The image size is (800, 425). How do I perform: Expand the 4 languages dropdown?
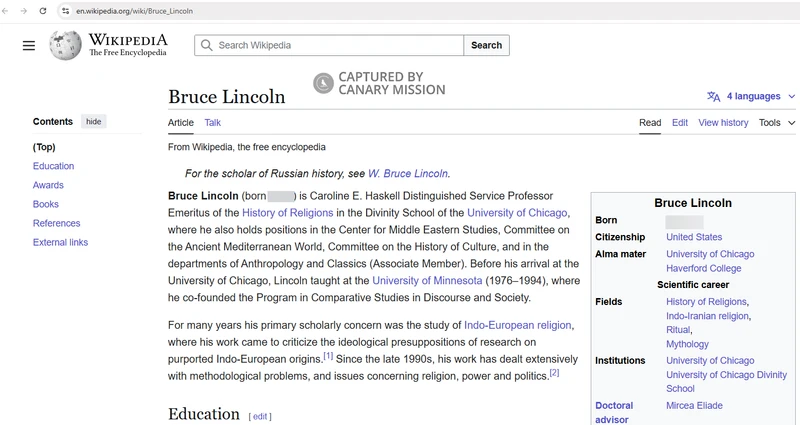(751, 96)
